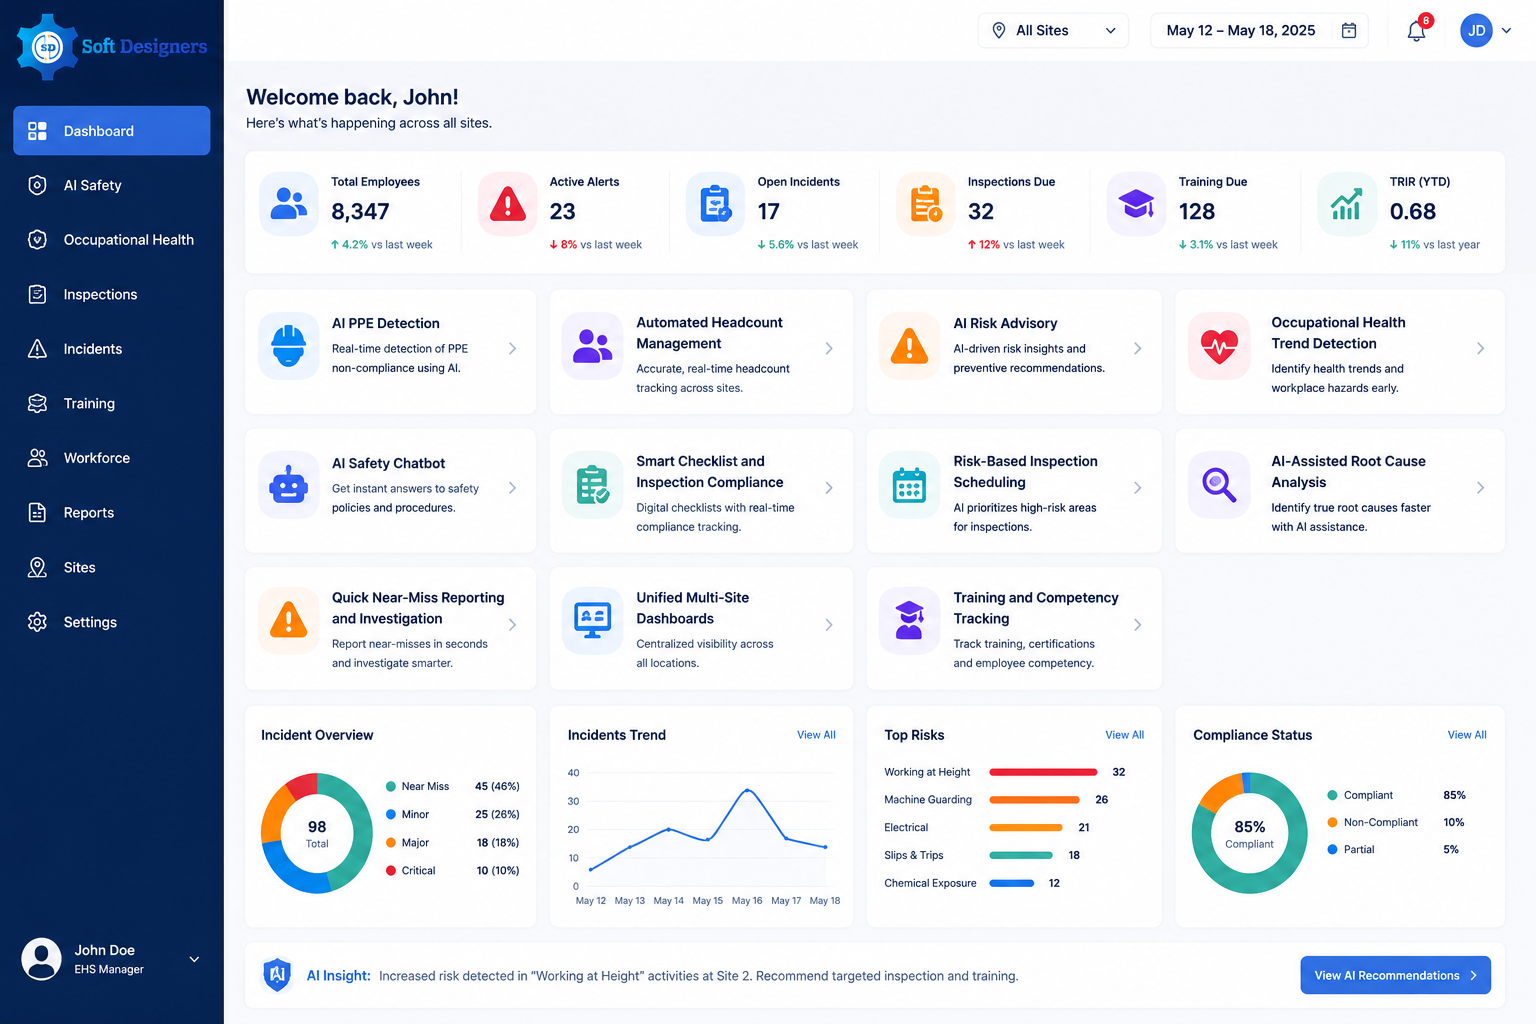Open Workforce in the sidebar
This screenshot has height=1024, width=1536.
point(112,458)
